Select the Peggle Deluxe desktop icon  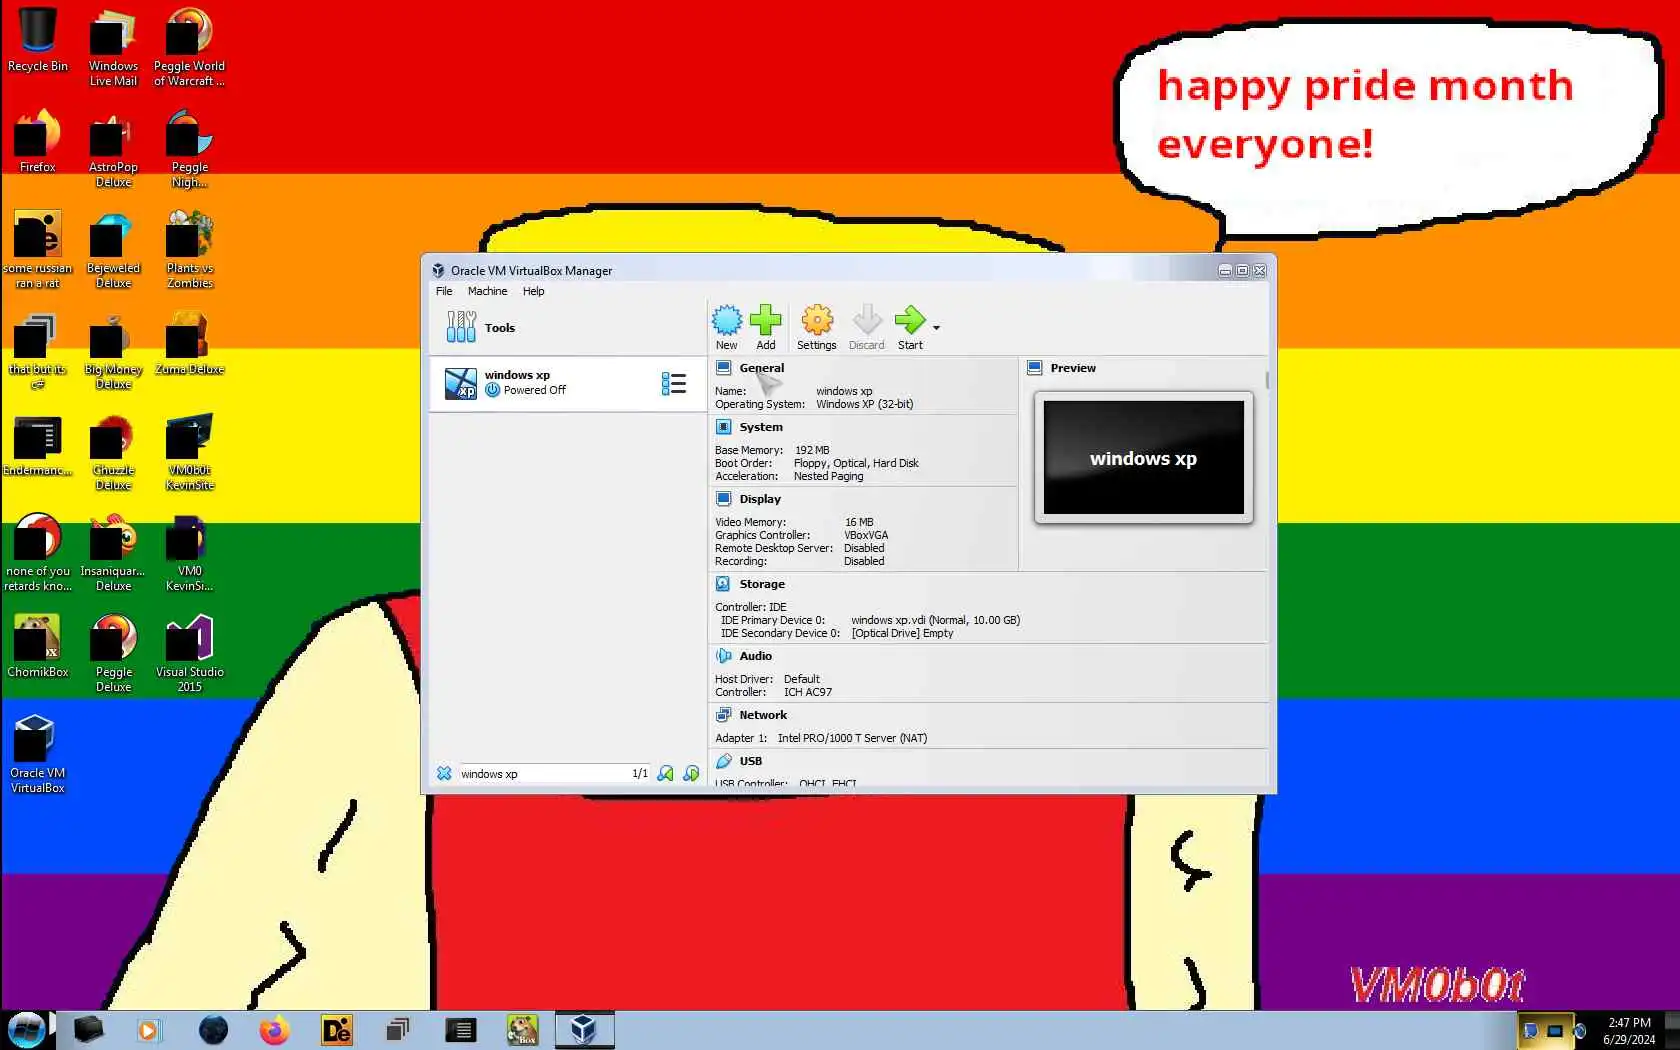coord(113,653)
